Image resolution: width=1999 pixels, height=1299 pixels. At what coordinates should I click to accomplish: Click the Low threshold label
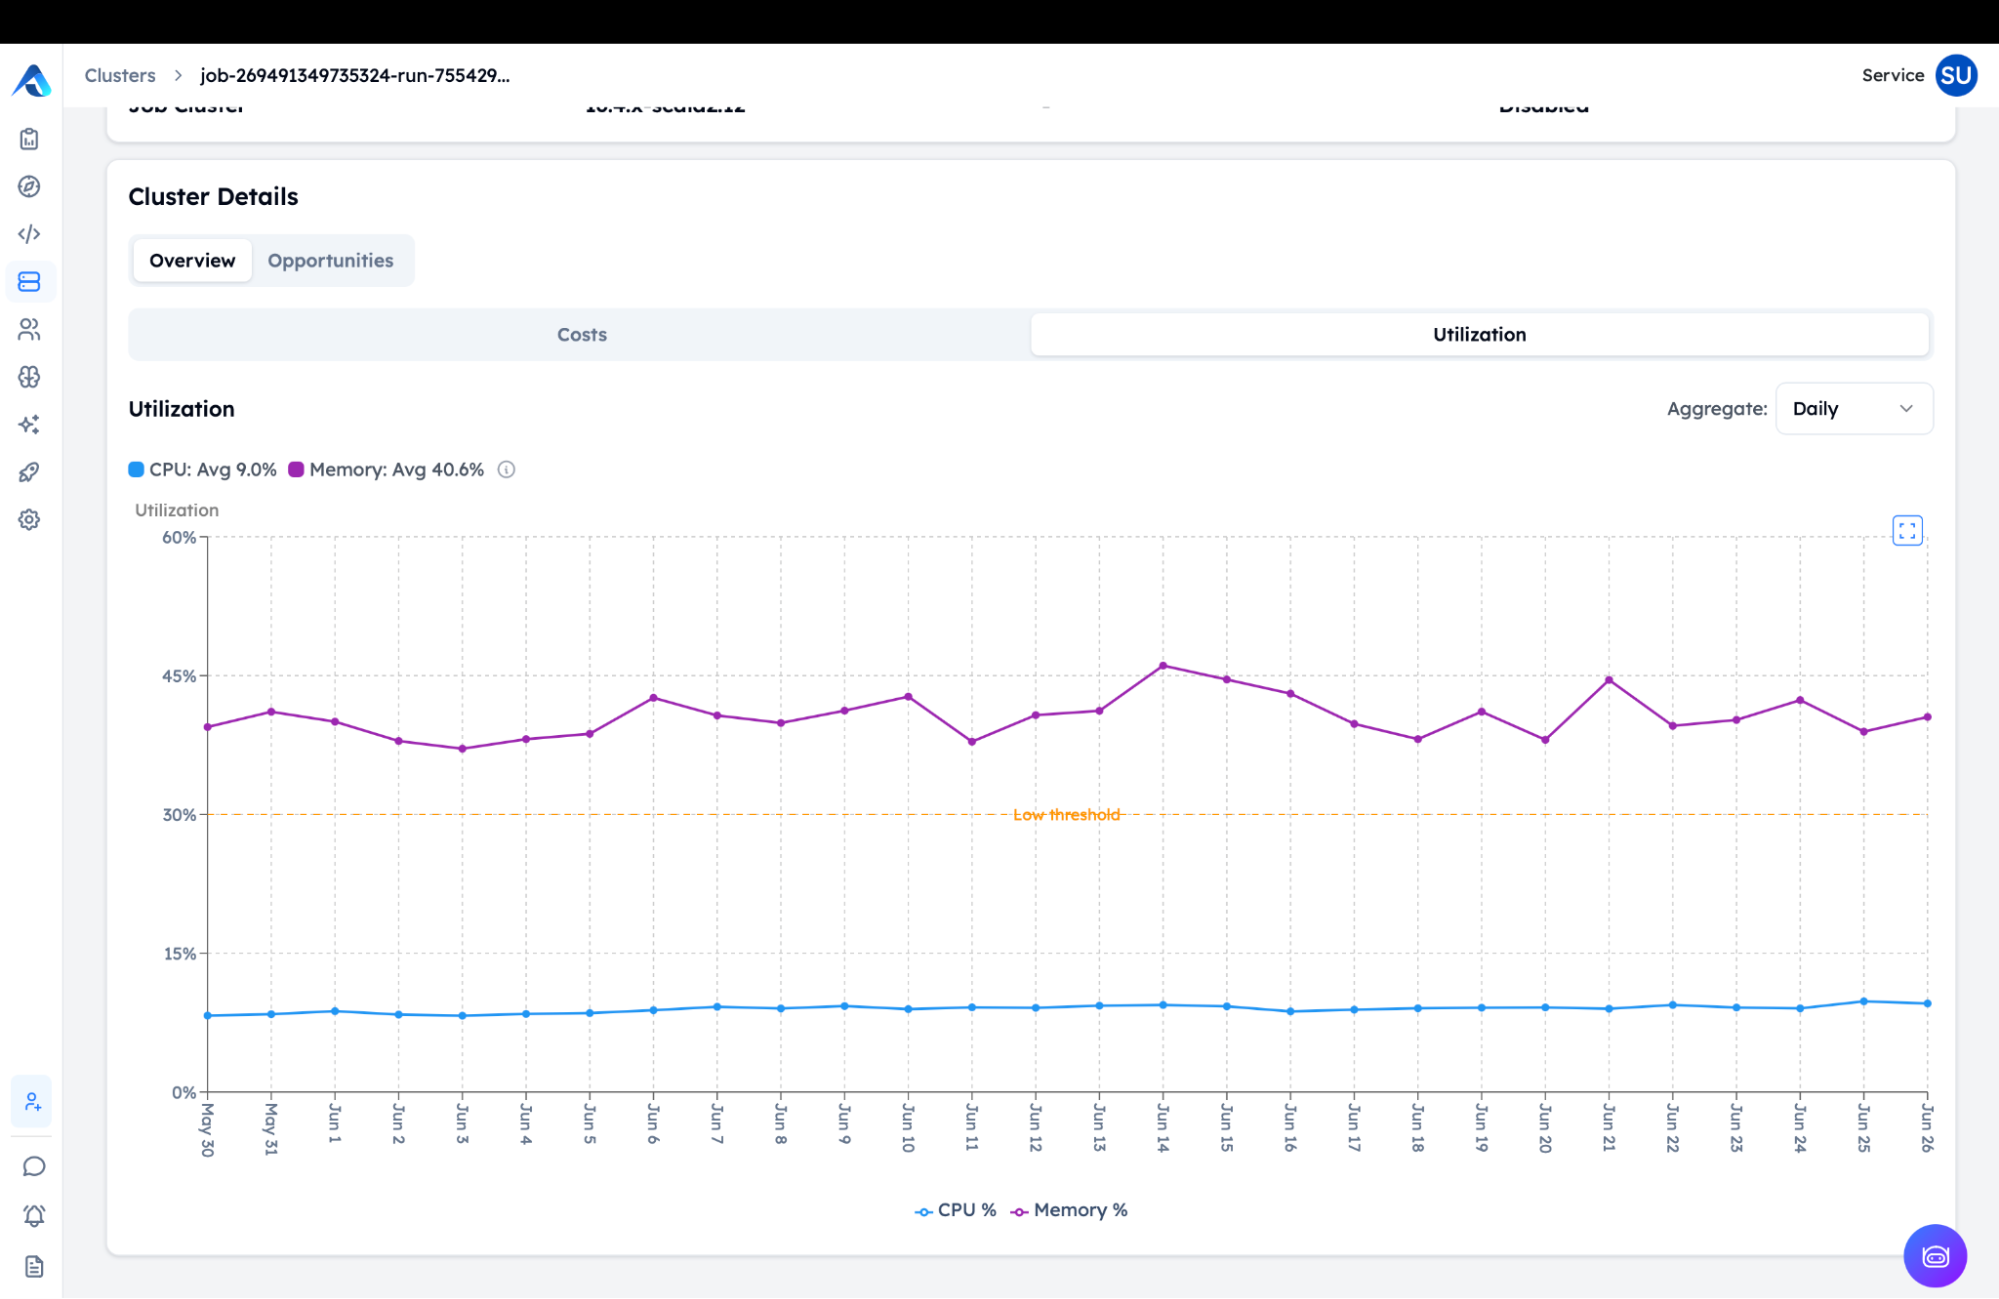pos(1066,815)
